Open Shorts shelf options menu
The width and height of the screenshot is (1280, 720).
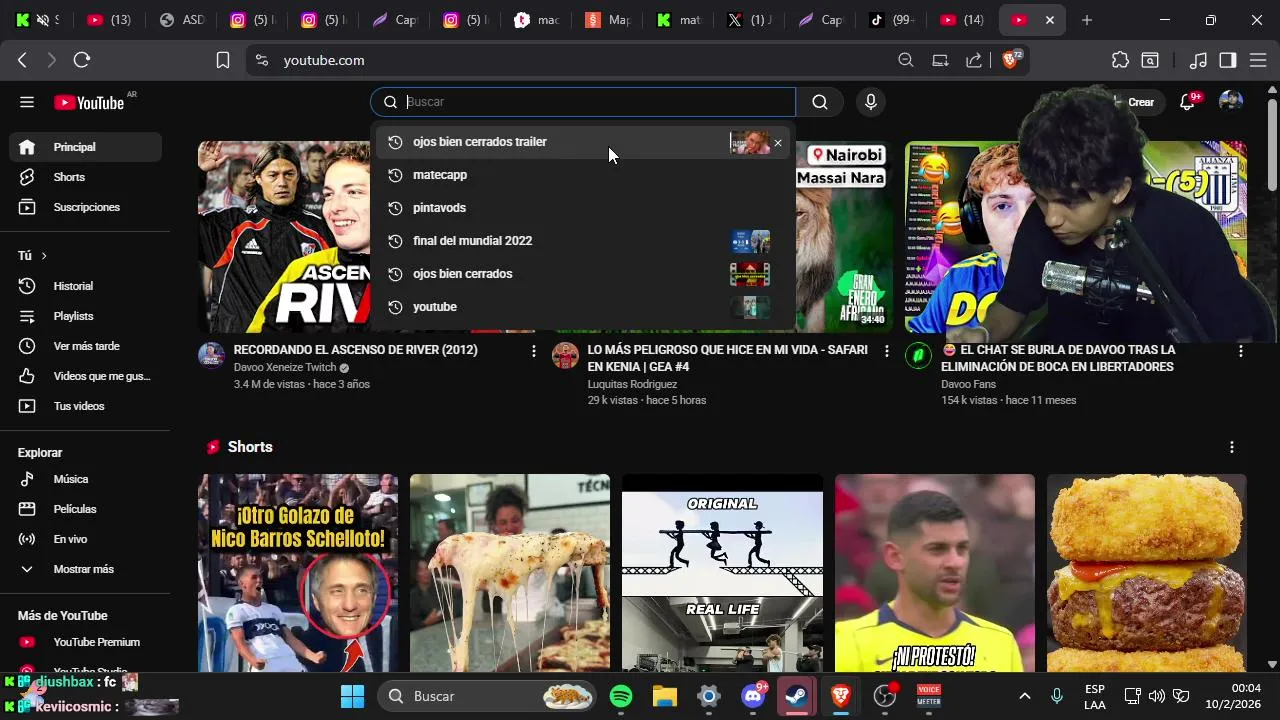click(x=1232, y=447)
